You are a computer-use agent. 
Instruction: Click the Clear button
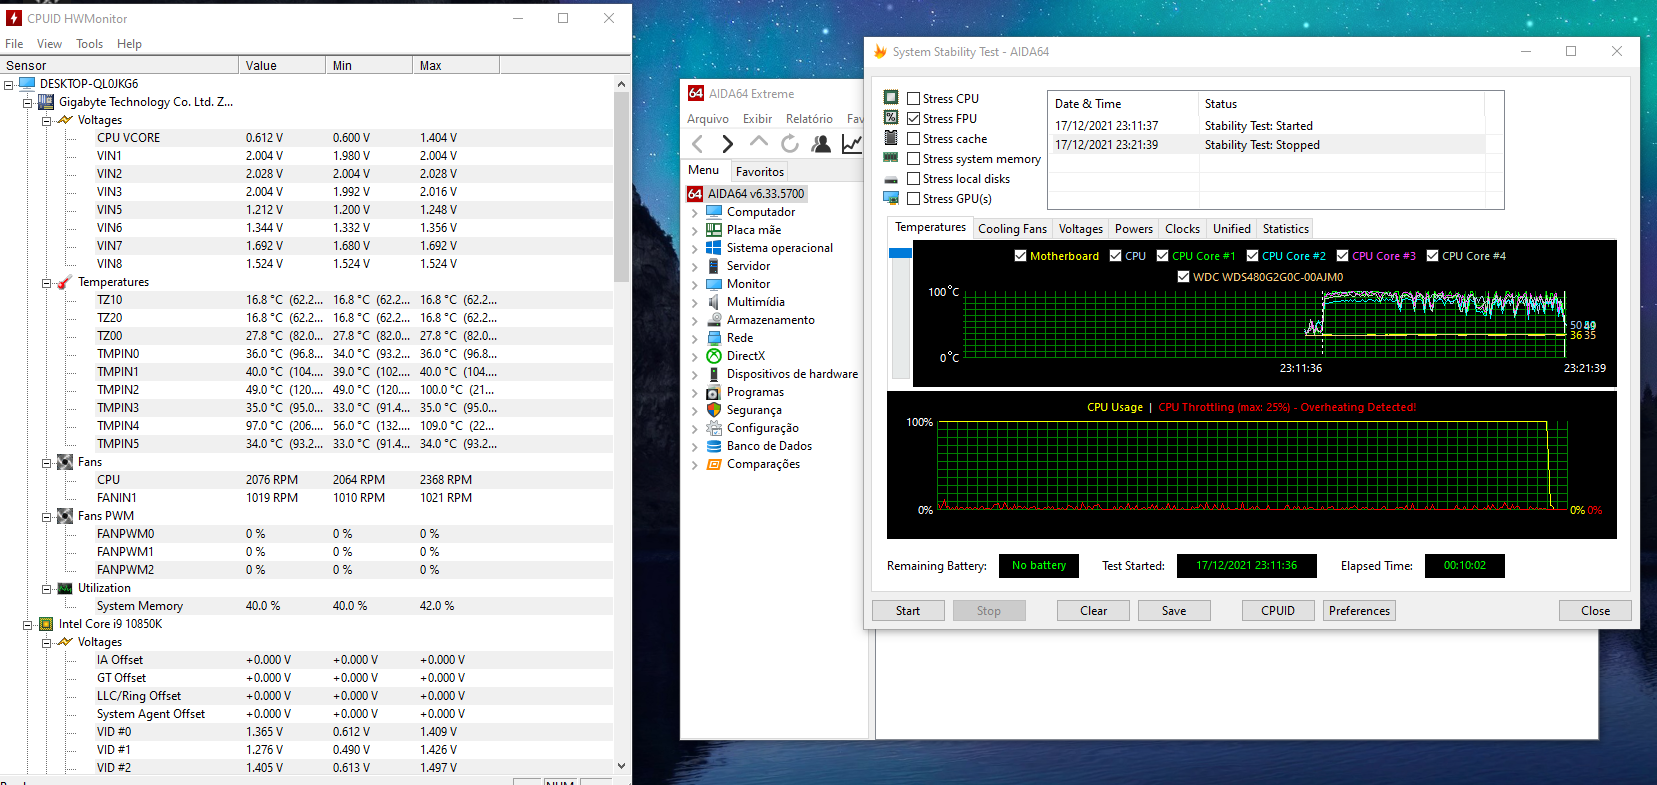(x=1093, y=611)
